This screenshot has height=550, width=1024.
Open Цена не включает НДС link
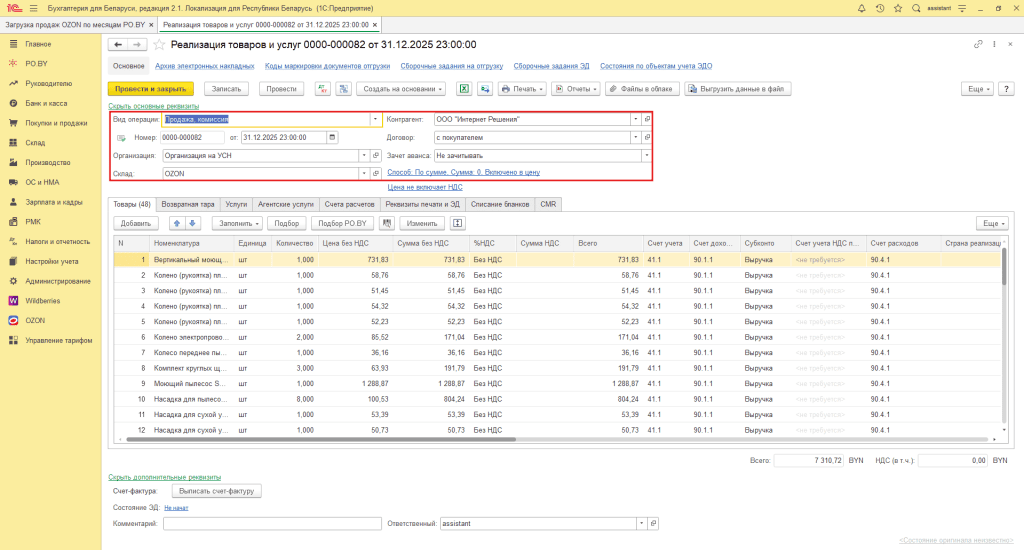tap(425, 187)
